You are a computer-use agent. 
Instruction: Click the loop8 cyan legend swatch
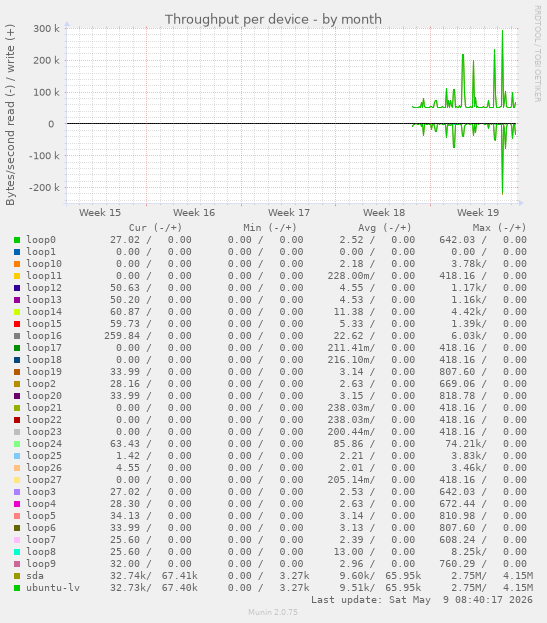[x=17, y=552]
